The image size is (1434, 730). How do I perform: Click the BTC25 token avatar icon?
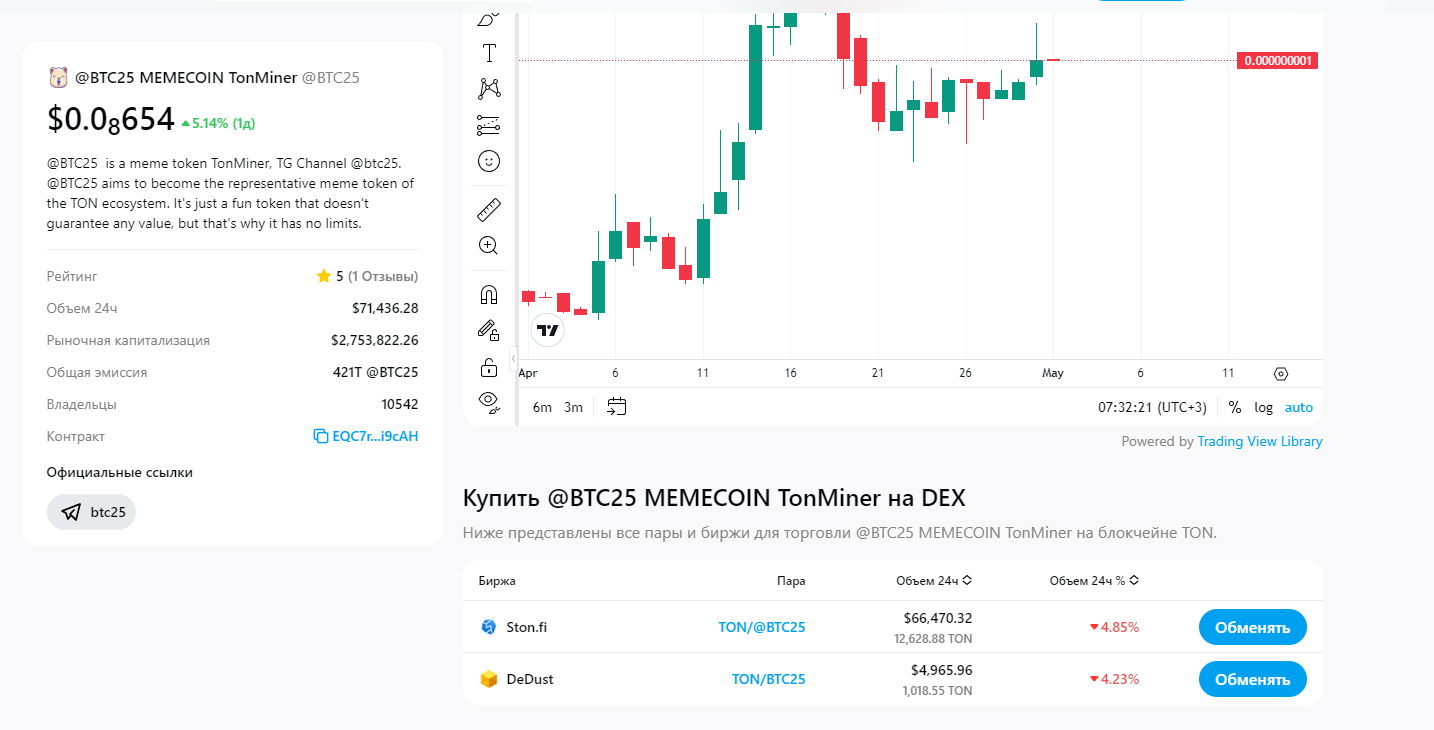[58, 77]
